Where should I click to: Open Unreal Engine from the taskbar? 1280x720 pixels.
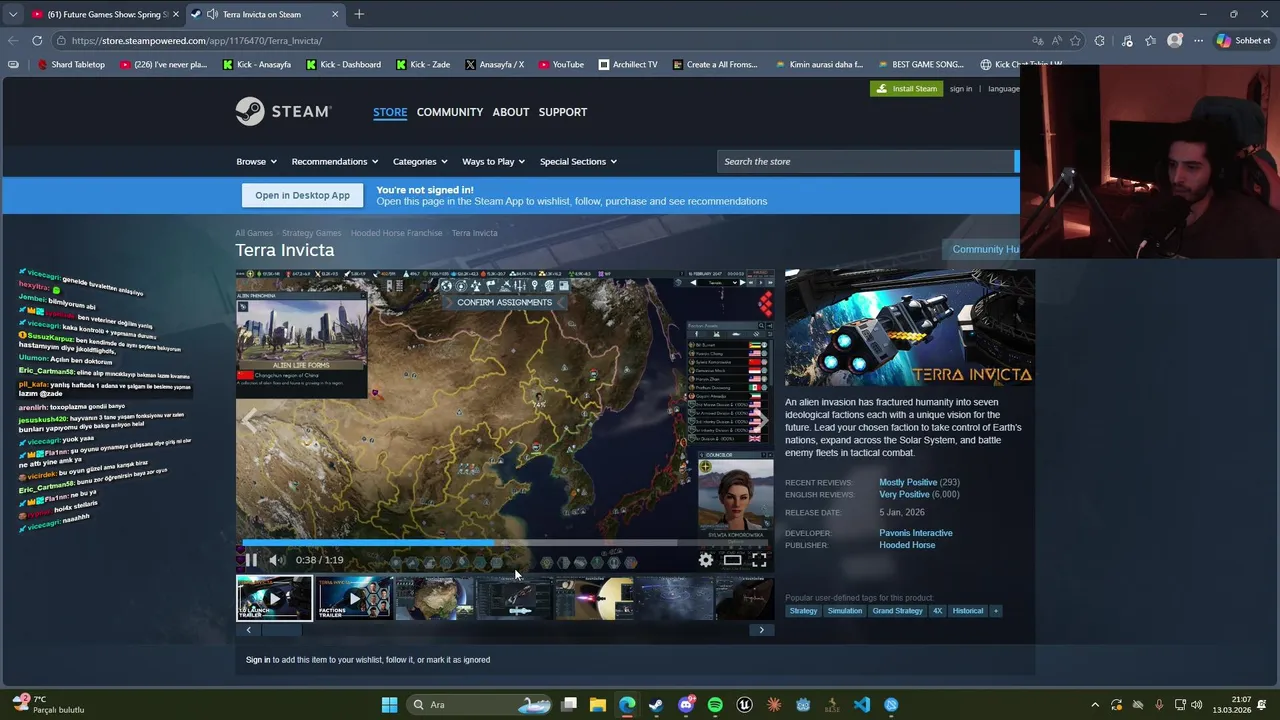744,705
